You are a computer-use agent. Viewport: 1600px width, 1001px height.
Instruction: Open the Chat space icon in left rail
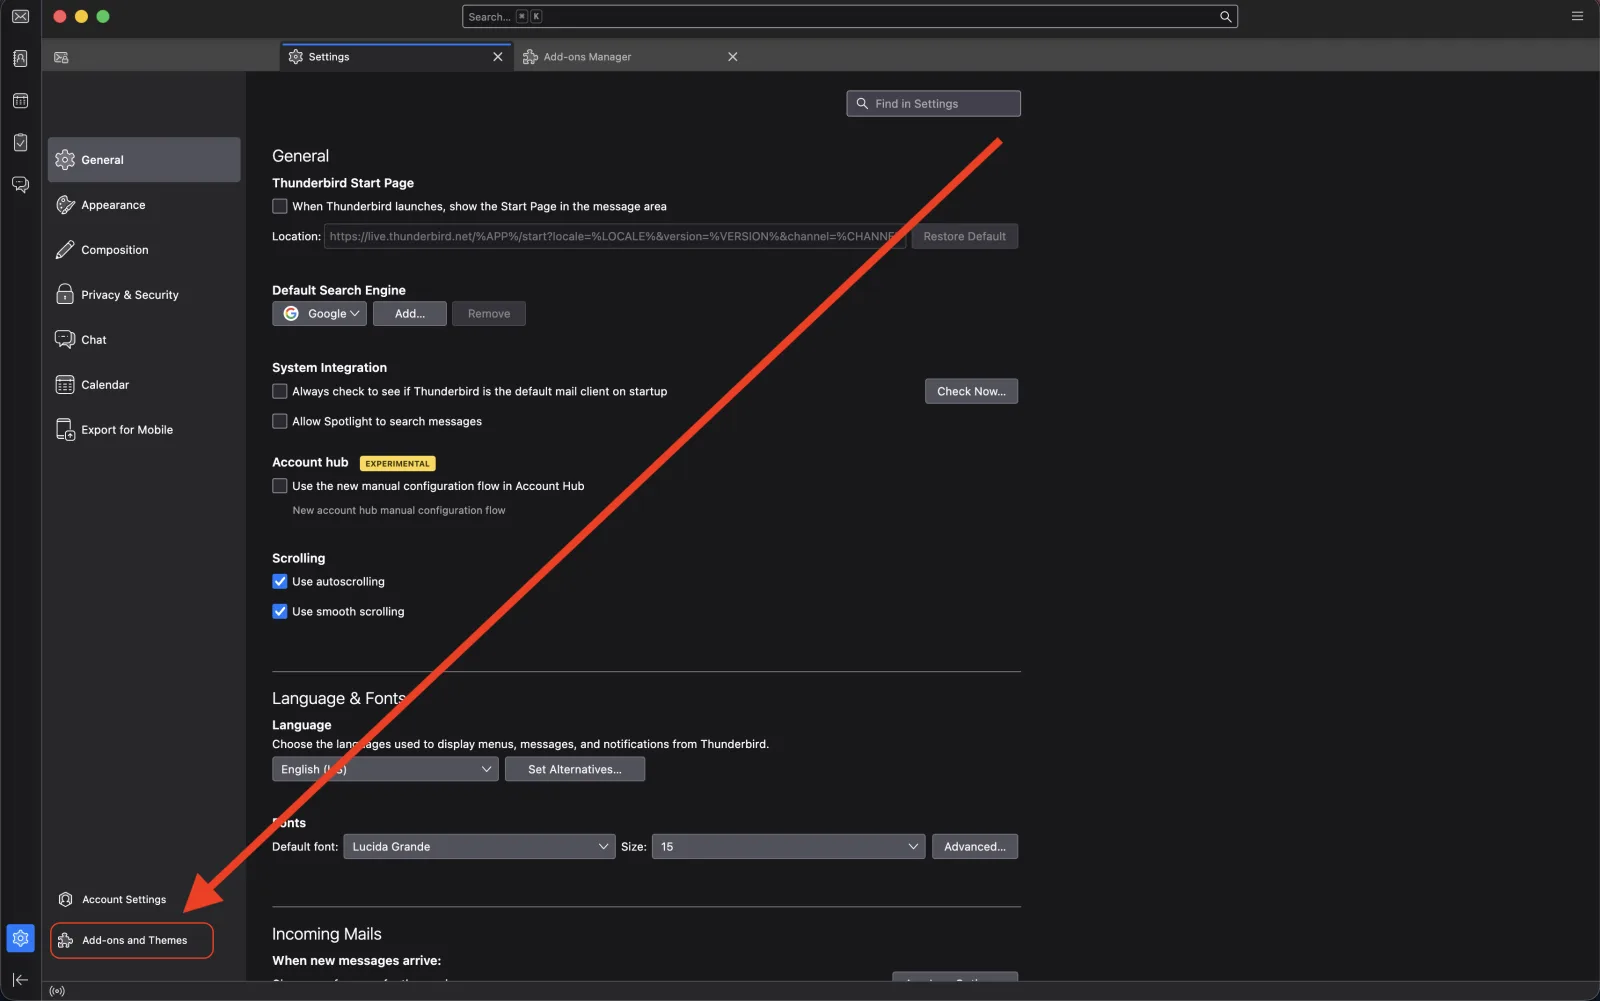click(20, 184)
